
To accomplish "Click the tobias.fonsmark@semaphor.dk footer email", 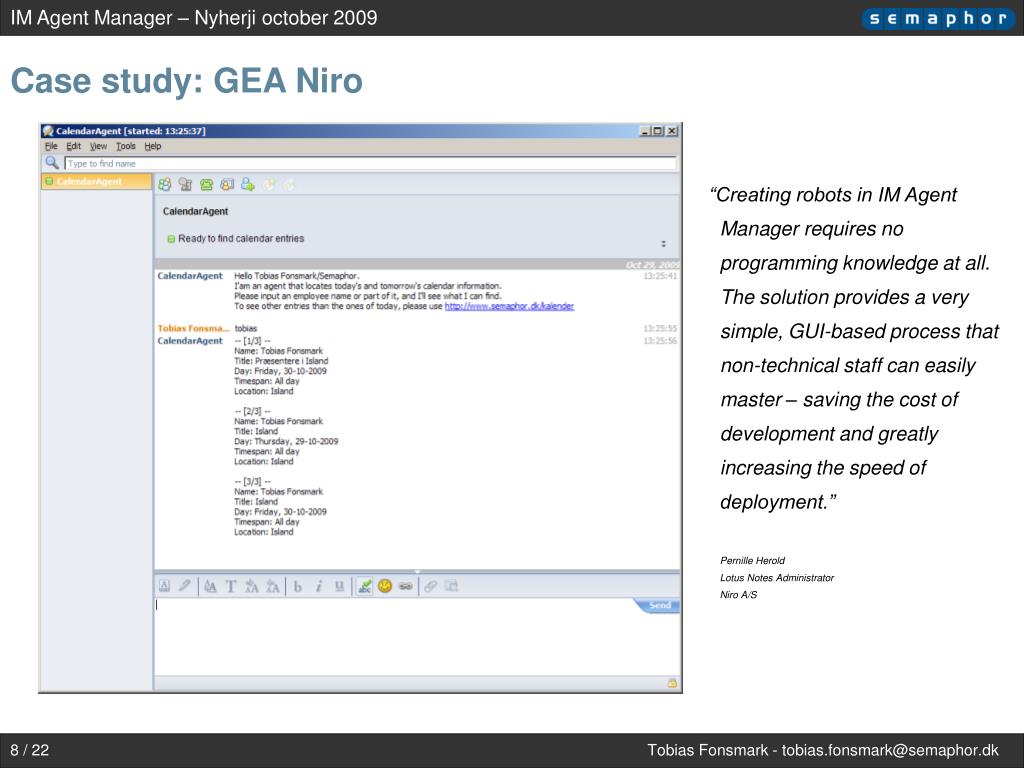I will [890, 750].
